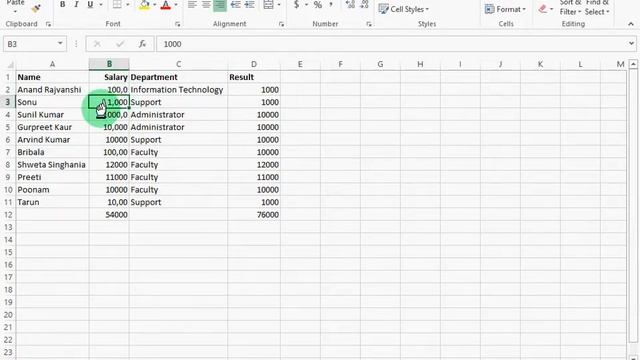Open borders dropdown arrow
This screenshot has width=640, height=360.
[128, 5]
